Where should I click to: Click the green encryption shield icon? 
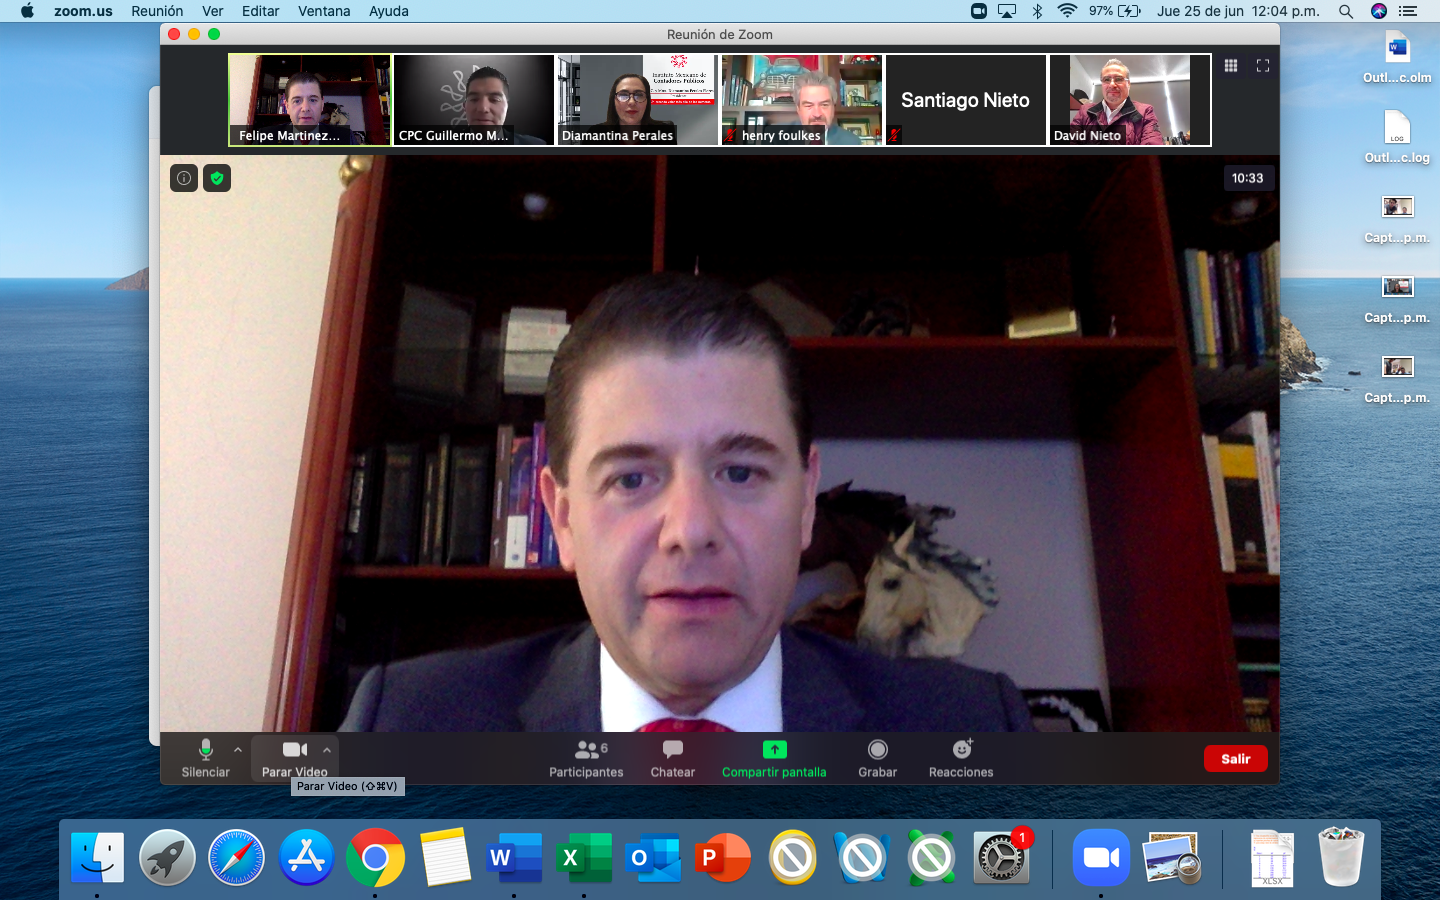(217, 178)
